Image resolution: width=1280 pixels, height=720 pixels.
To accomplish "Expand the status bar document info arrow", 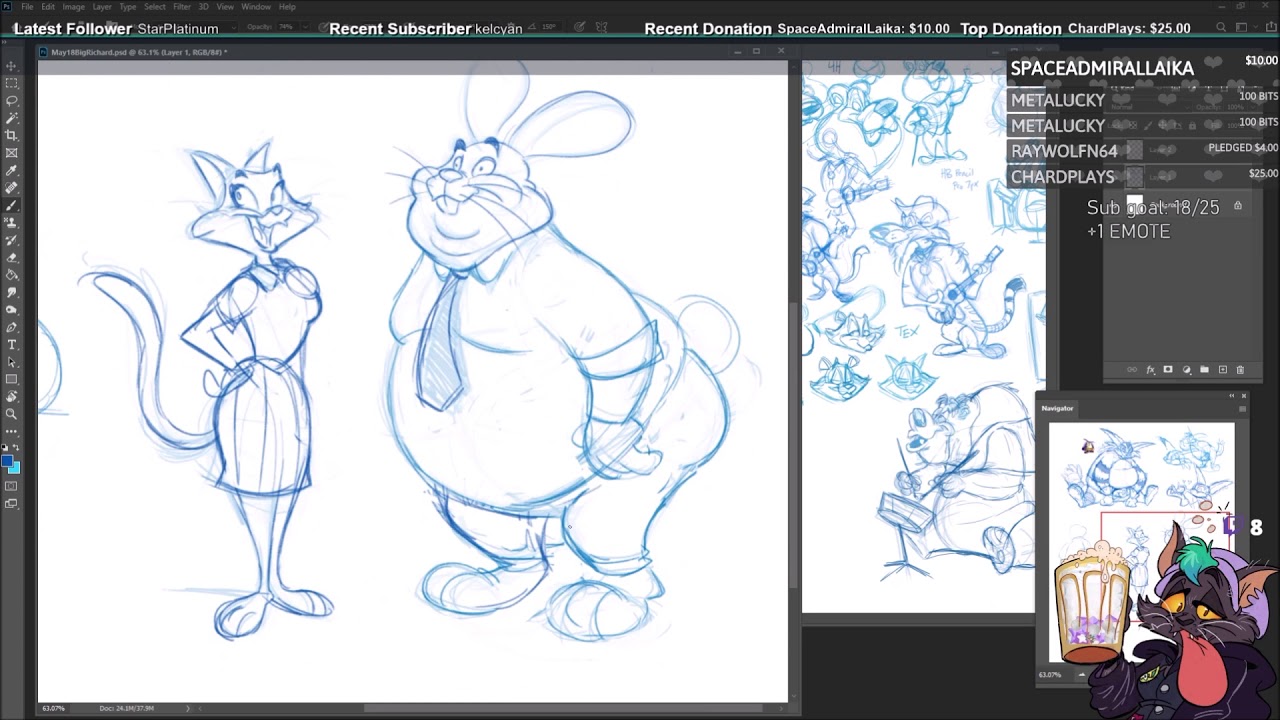I will 187,709.
